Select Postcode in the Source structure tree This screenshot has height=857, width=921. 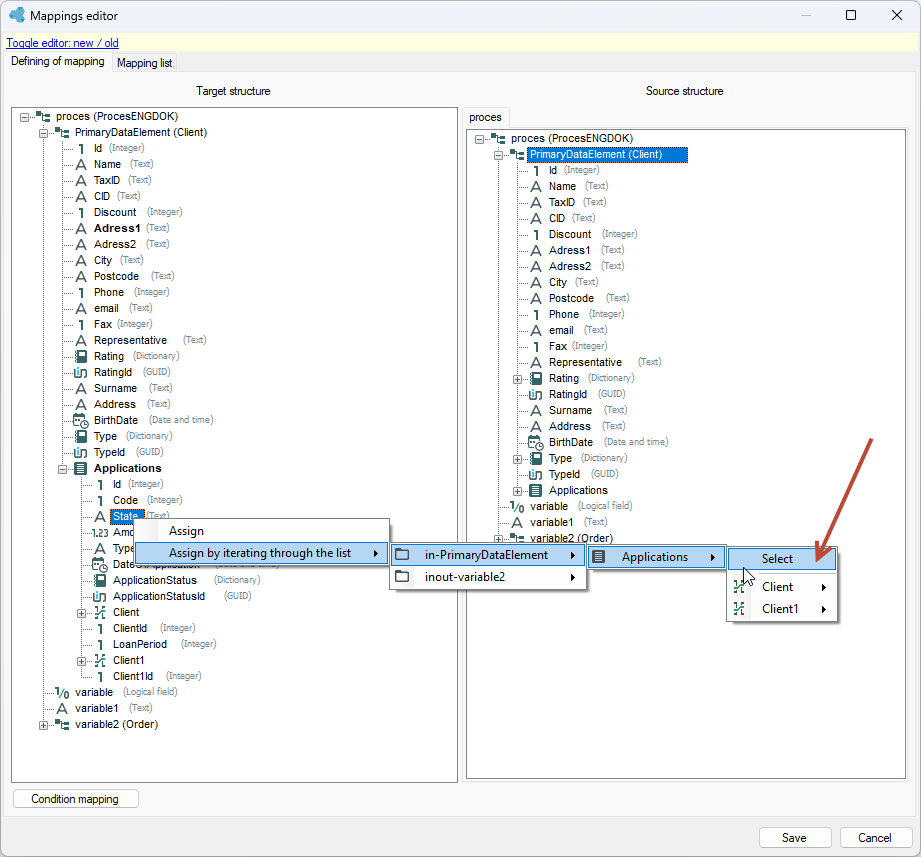coord(572,298)
